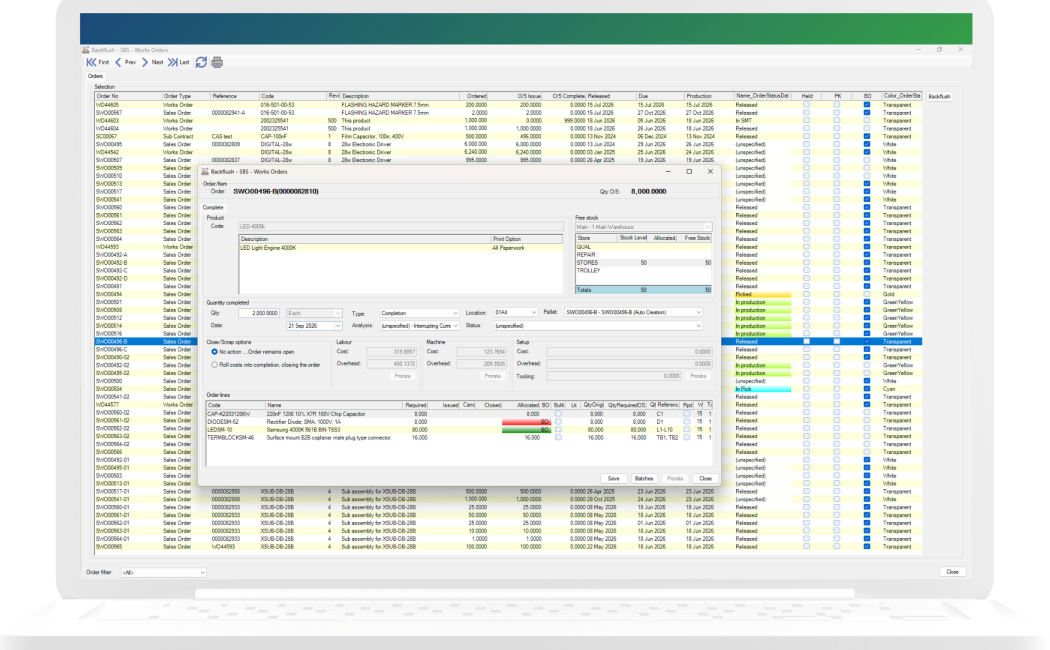
Task: Click the cyan In Pick status cell
Action: (762, 389)
